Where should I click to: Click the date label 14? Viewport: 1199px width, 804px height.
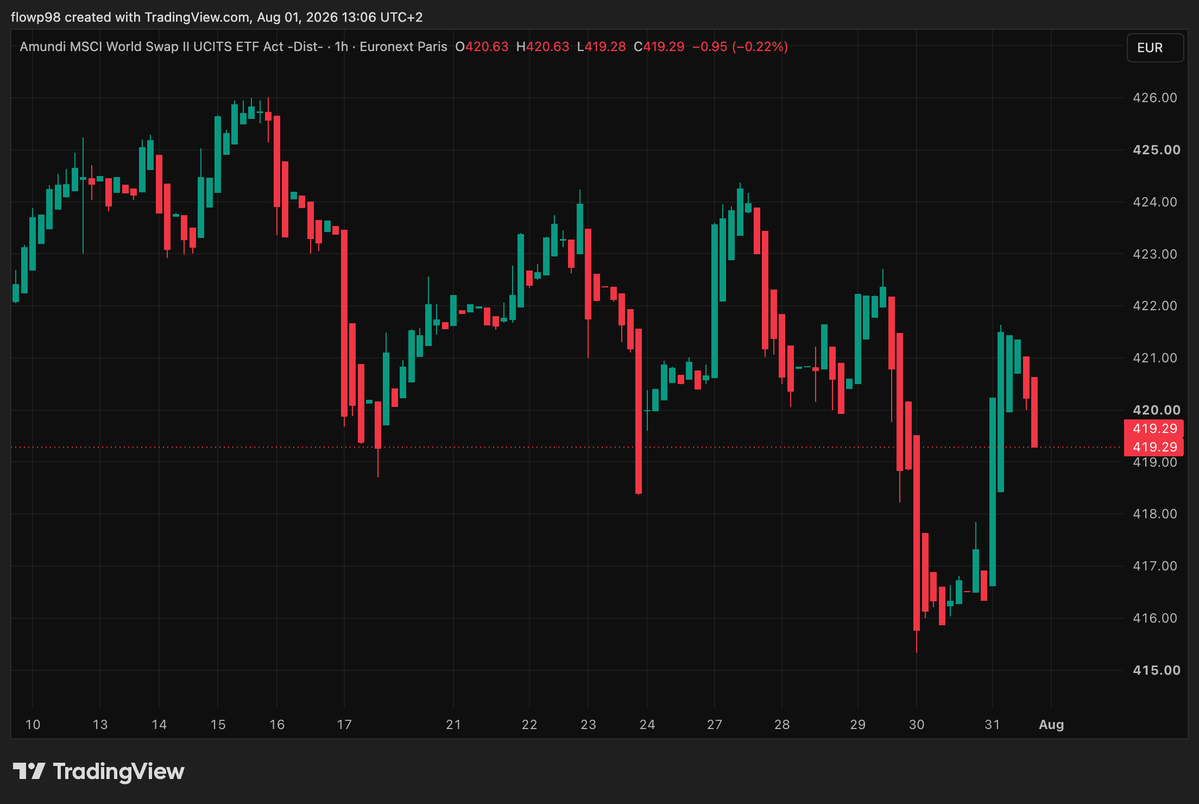coord(159,724)
